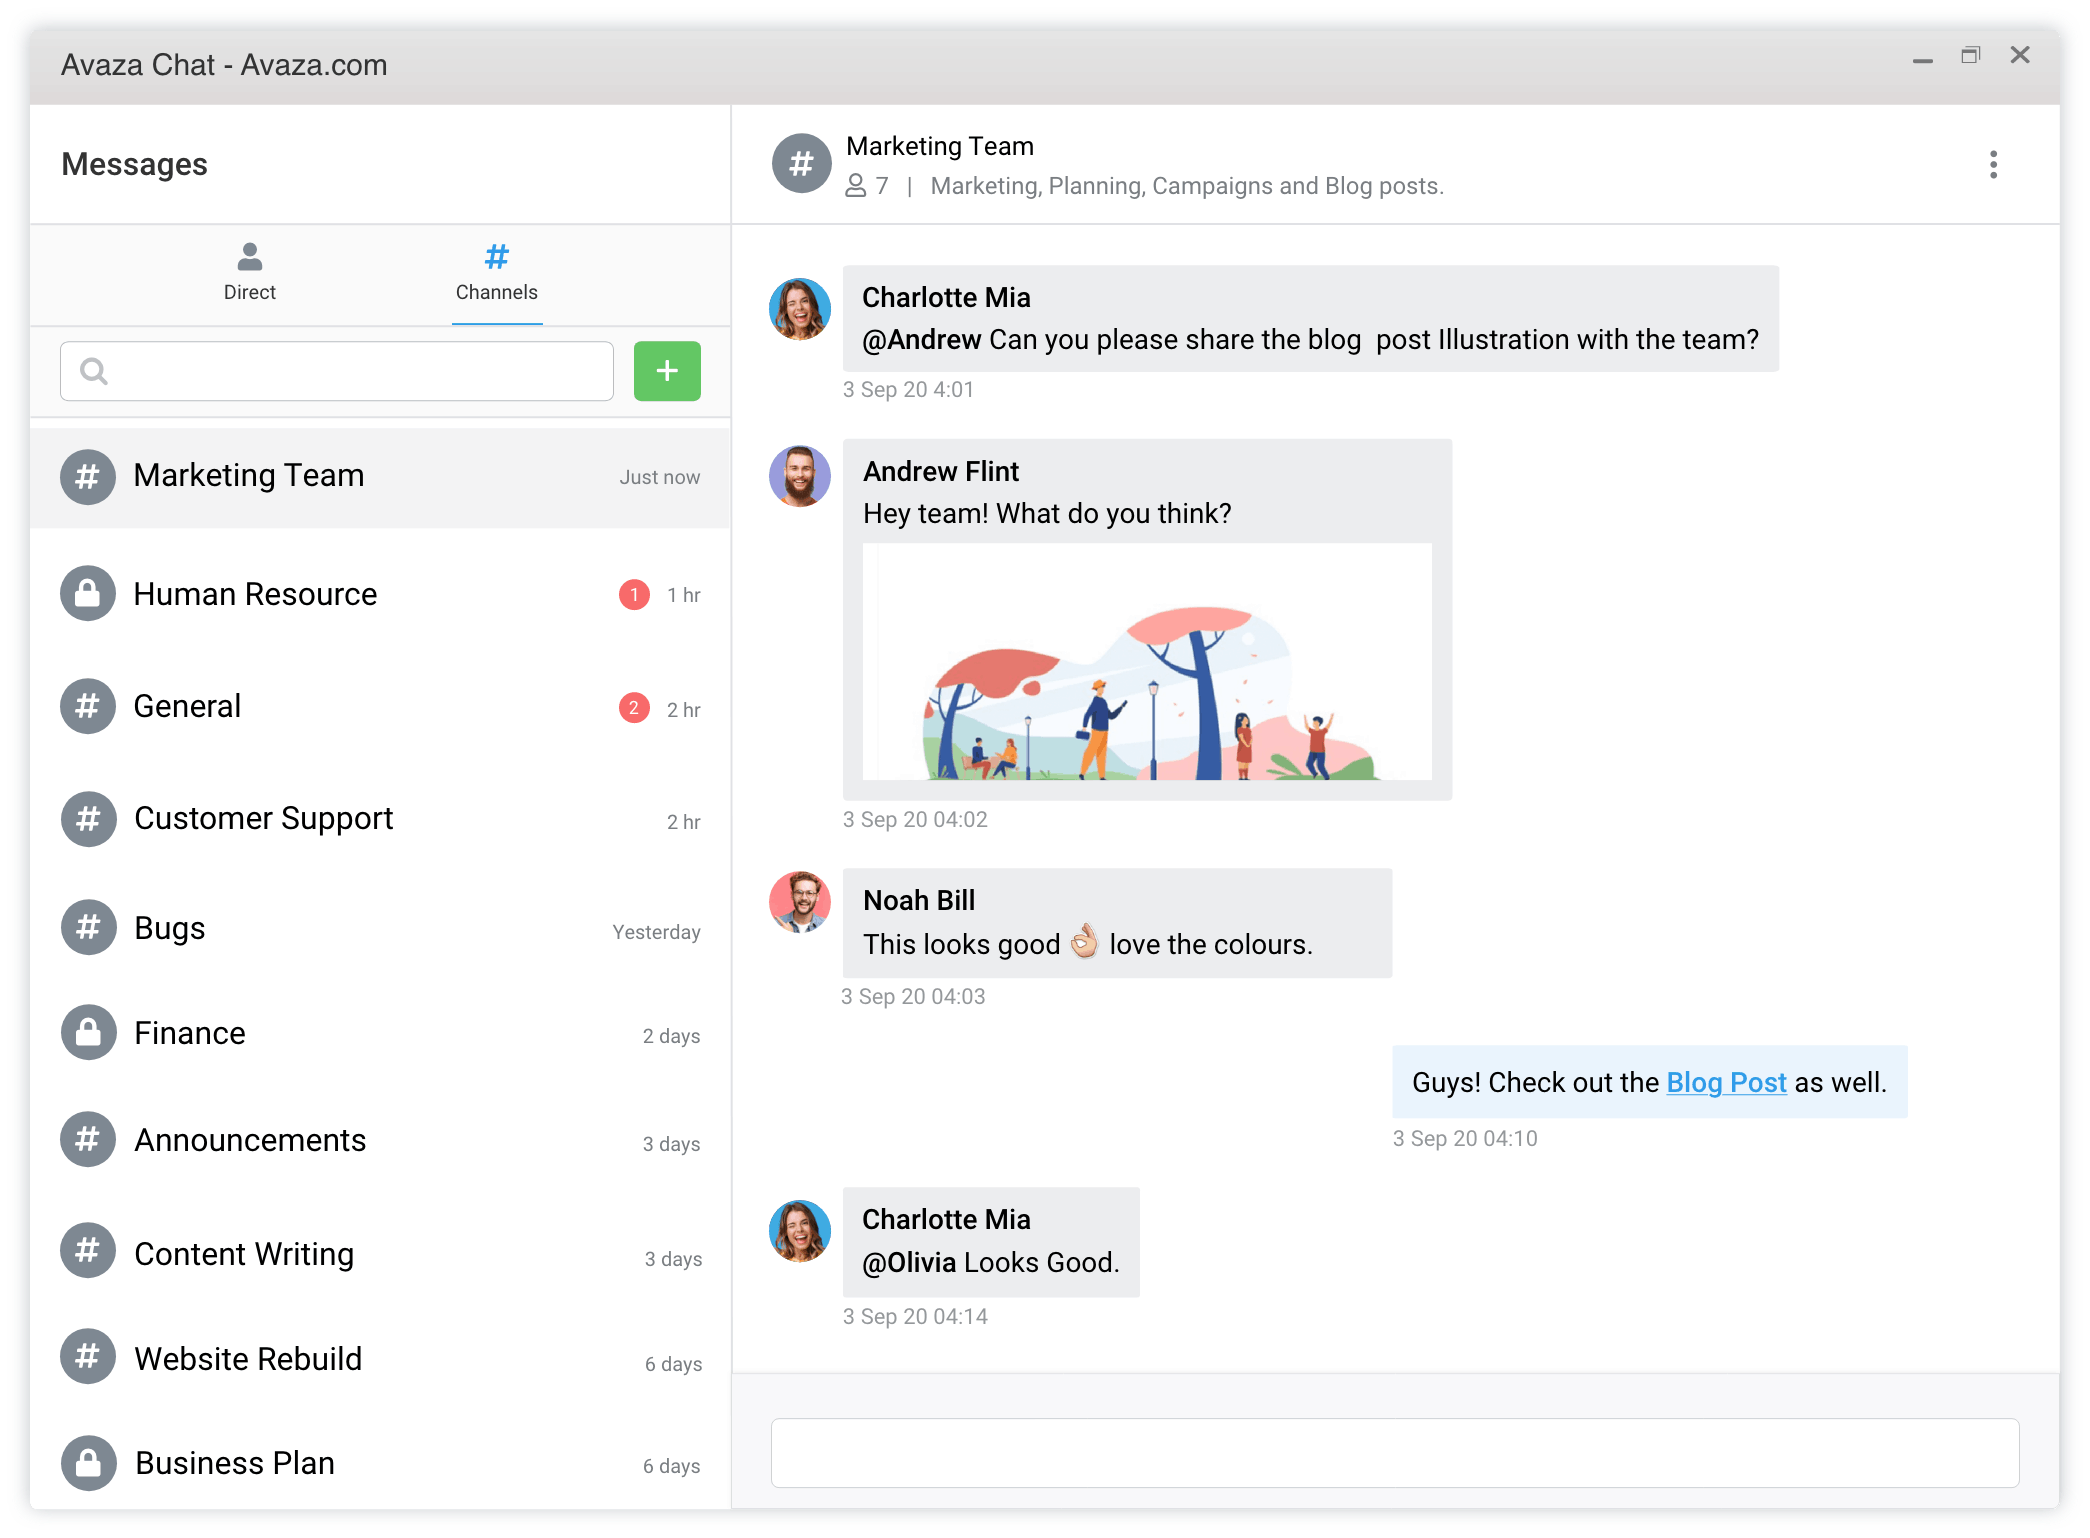This screenshot has height=1538, width=2090.
Task: Click the lock icon on Business Plan channel
Action: 88,1463
